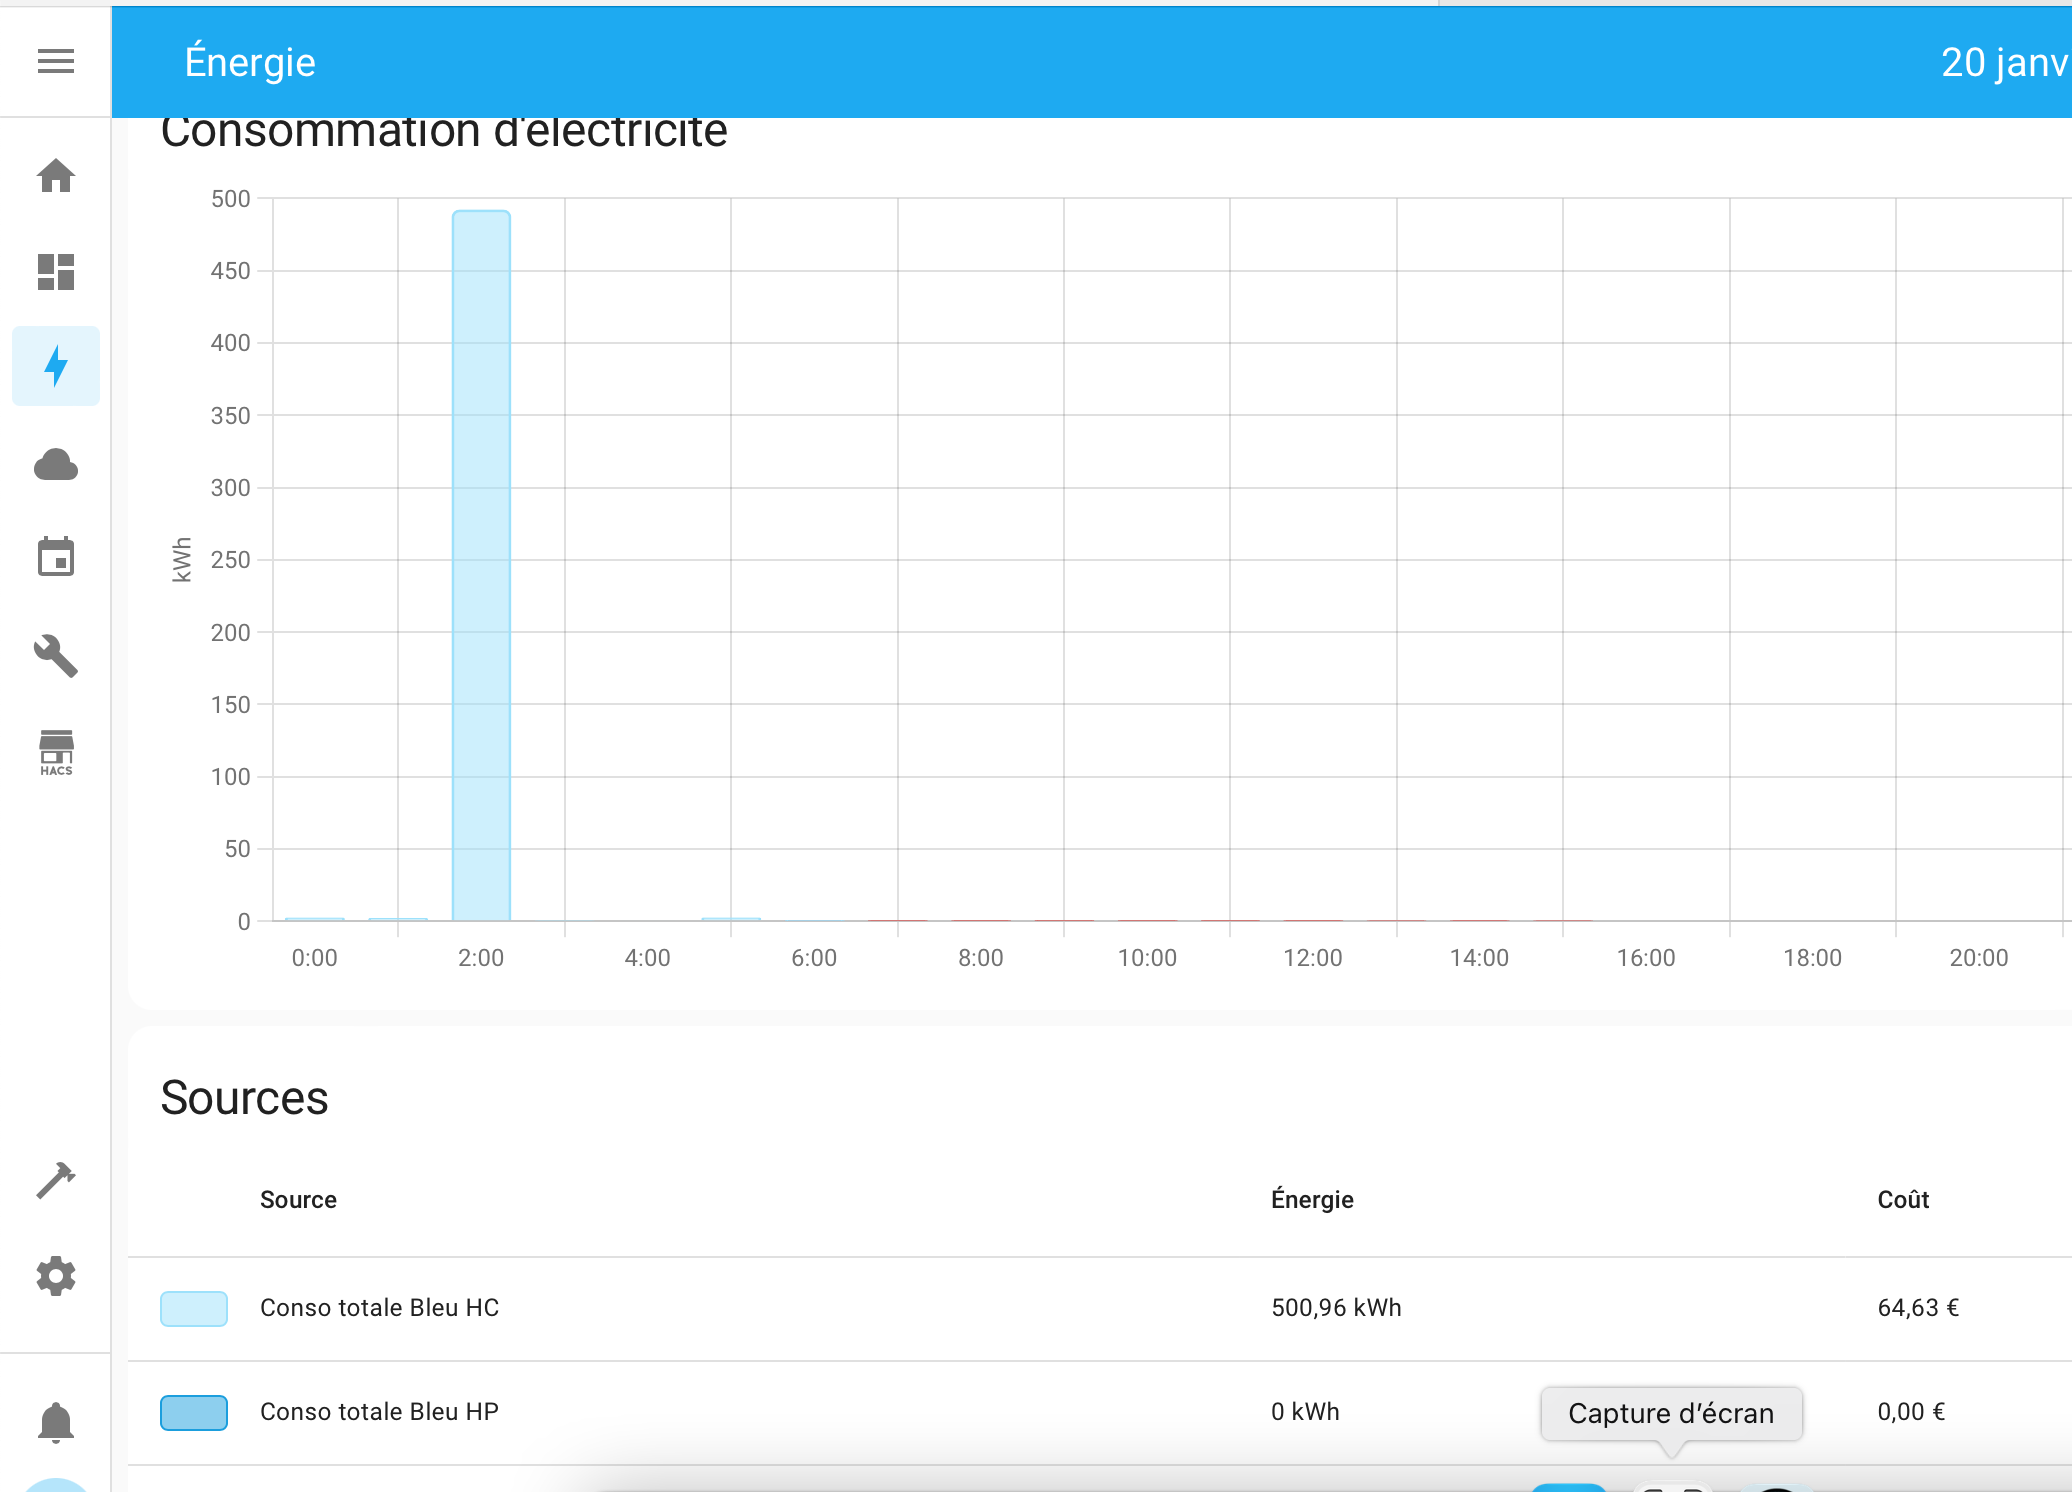The width and height of the screenshot is (2072, 1492).
Task: Click the Capture d'écran tooltip button
Action: [x=1671, y=1413]
